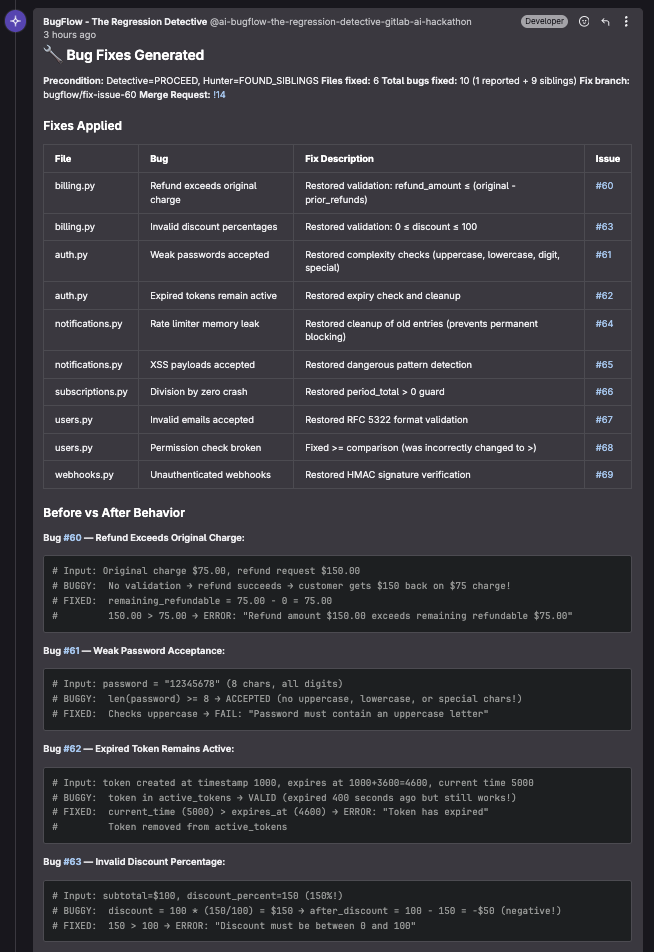Click the '3 hours ago' timestamp link
The image size is (654, 952).
pyautogui.click(x=69, y=35)
